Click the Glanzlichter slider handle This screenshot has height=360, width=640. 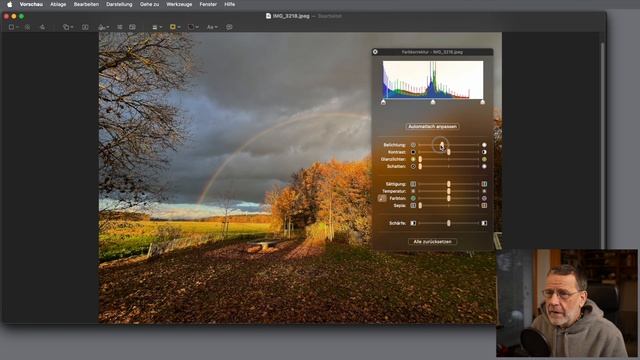pos(420,159)
